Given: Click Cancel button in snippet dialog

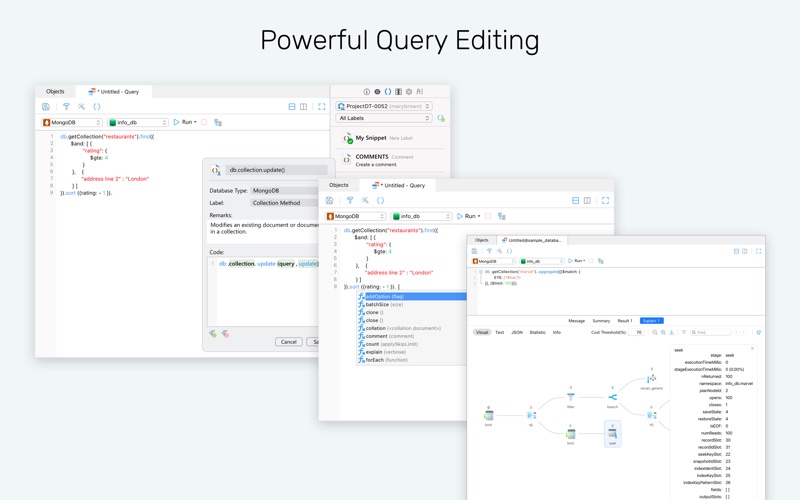Looking at the screenshot, I should (288, 342).
